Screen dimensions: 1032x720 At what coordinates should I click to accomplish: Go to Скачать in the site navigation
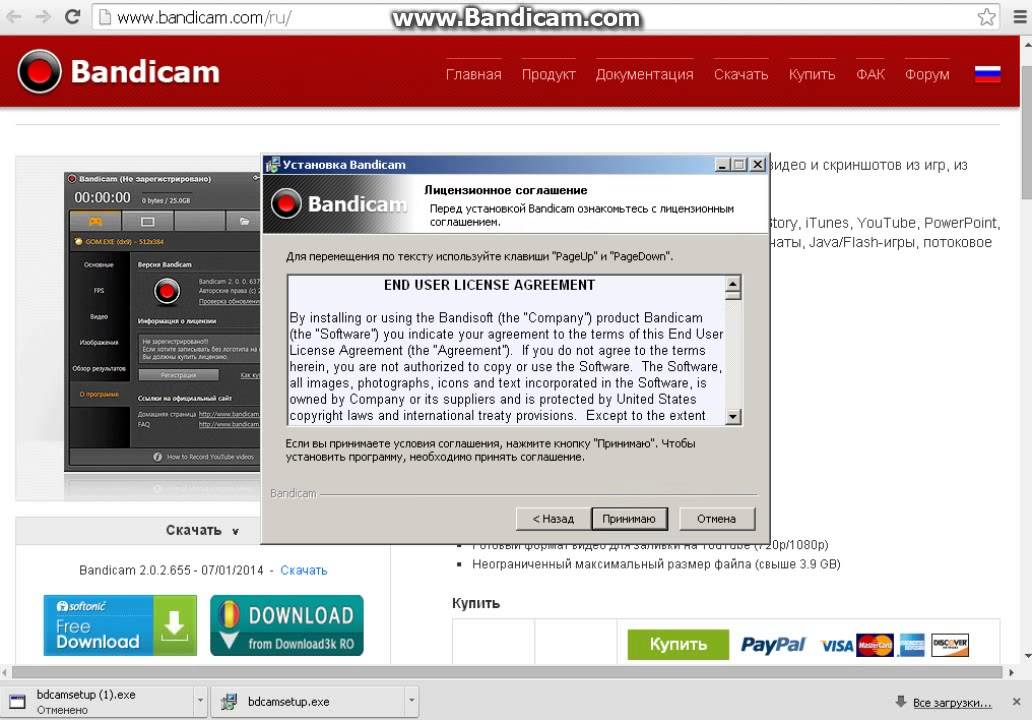click(741, 74)
